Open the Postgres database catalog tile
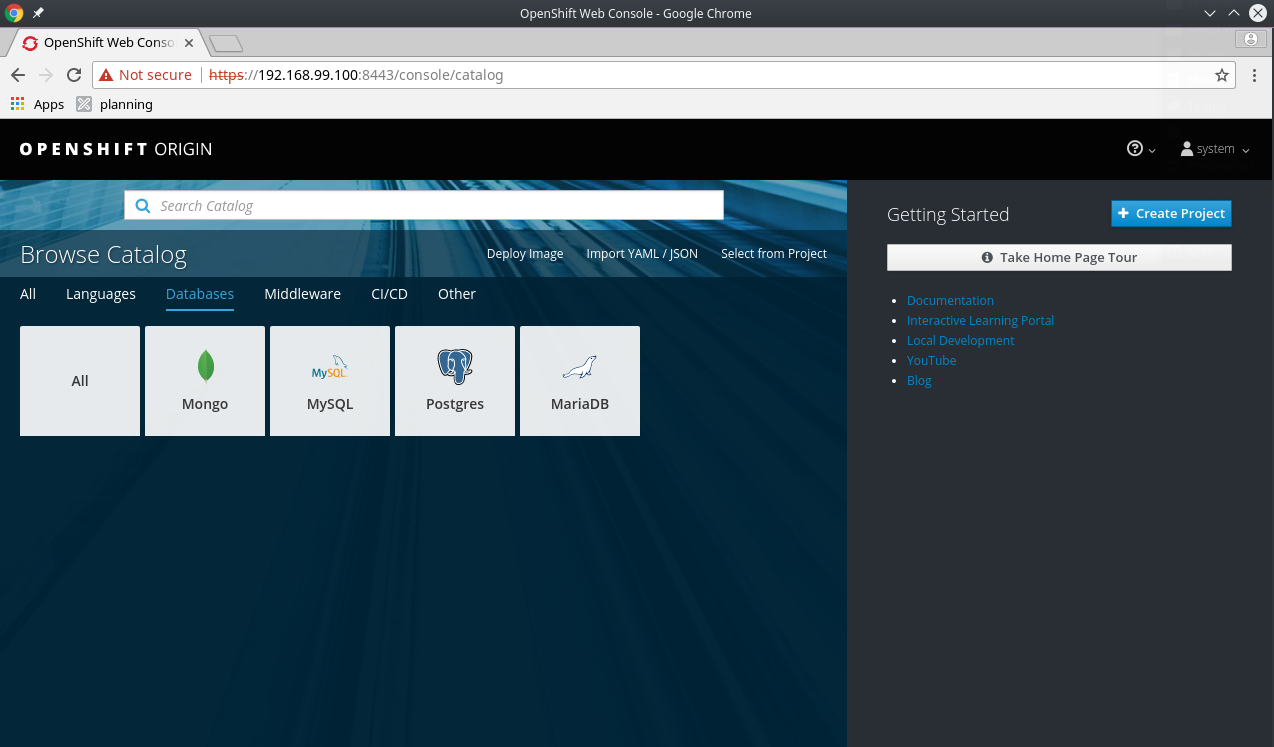 (x=455, y=381)
